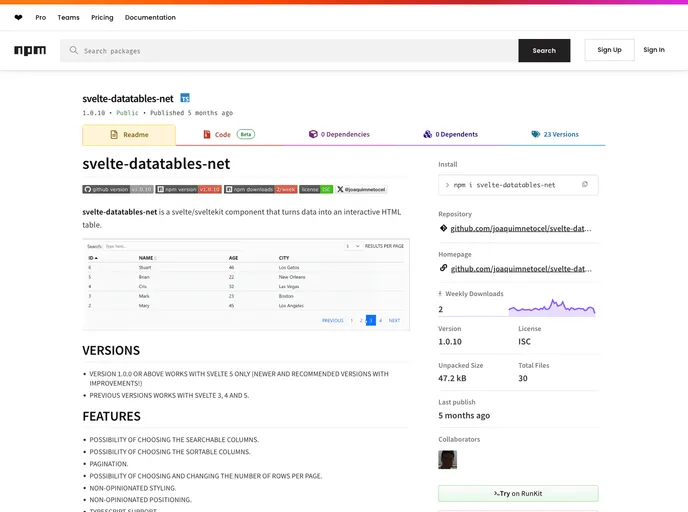
Task: Focus the Search packages input field
Action: point(289,50)
